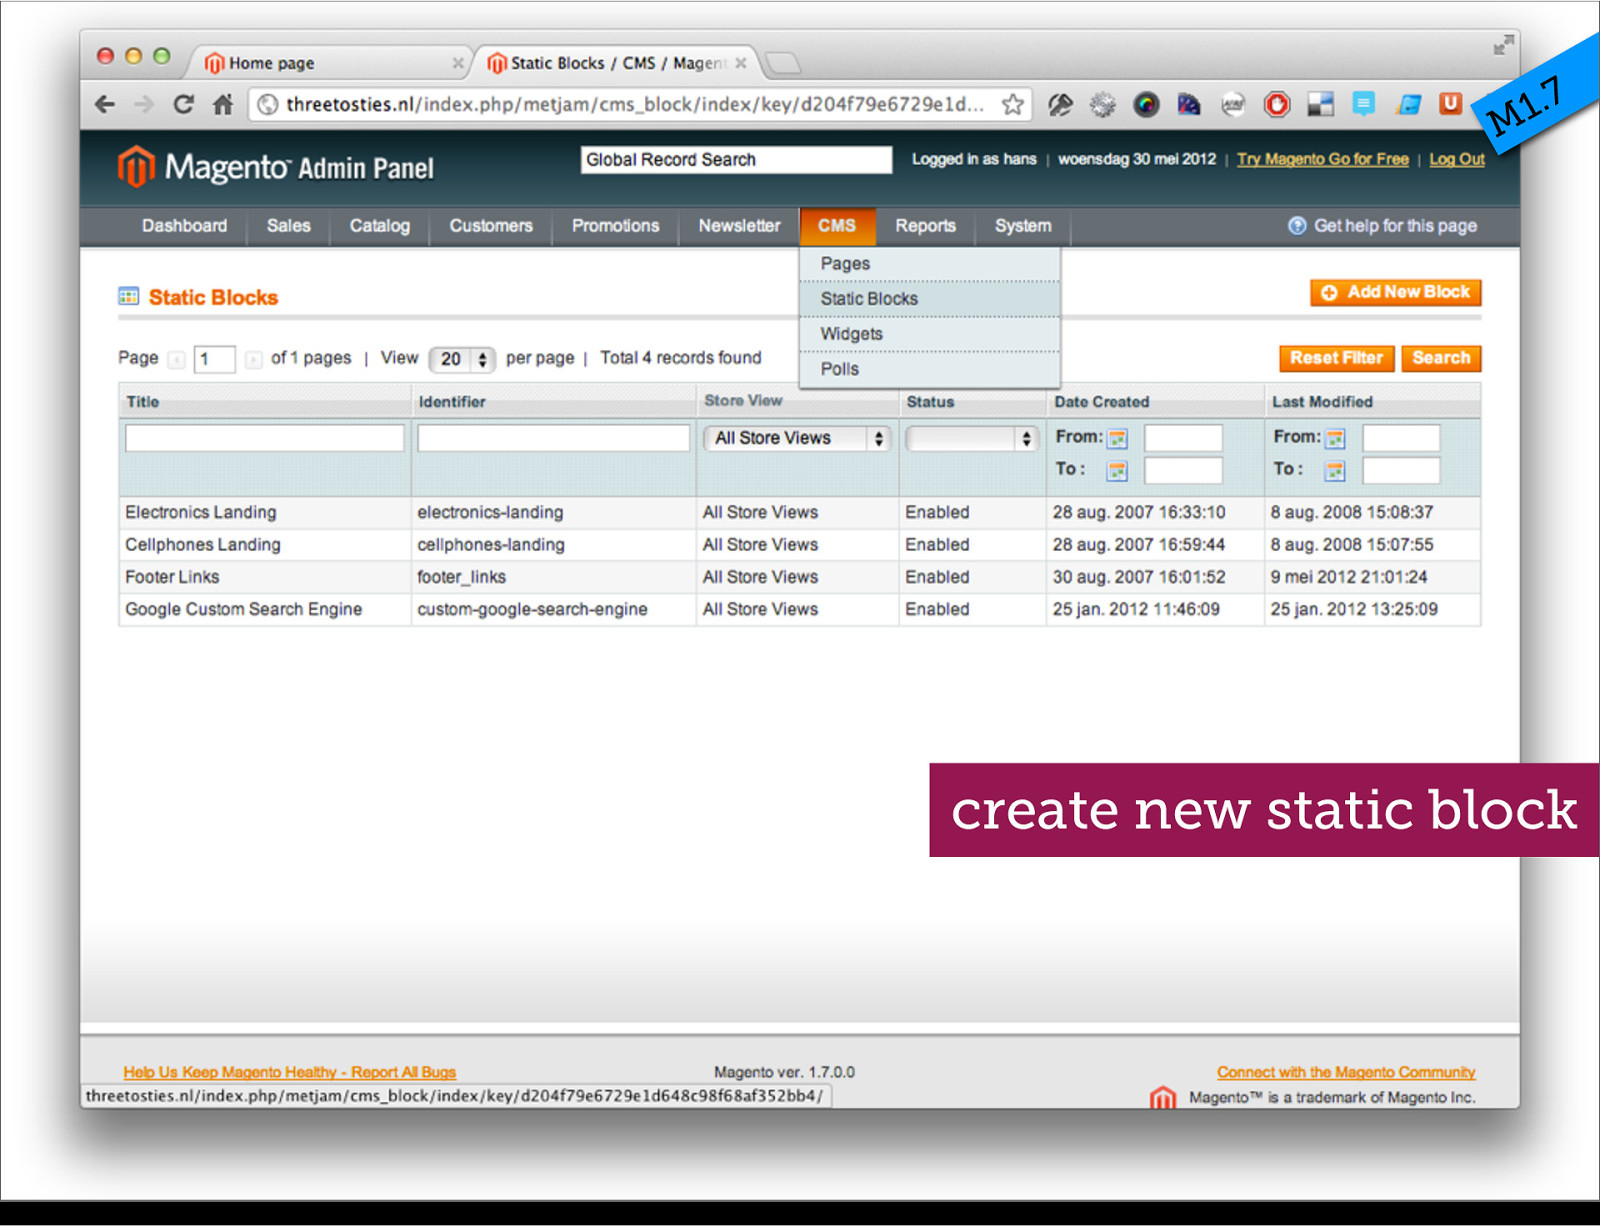Click the CMS menu tab
Screen dimensions: 1600x1232
click(x=837, y=226)
